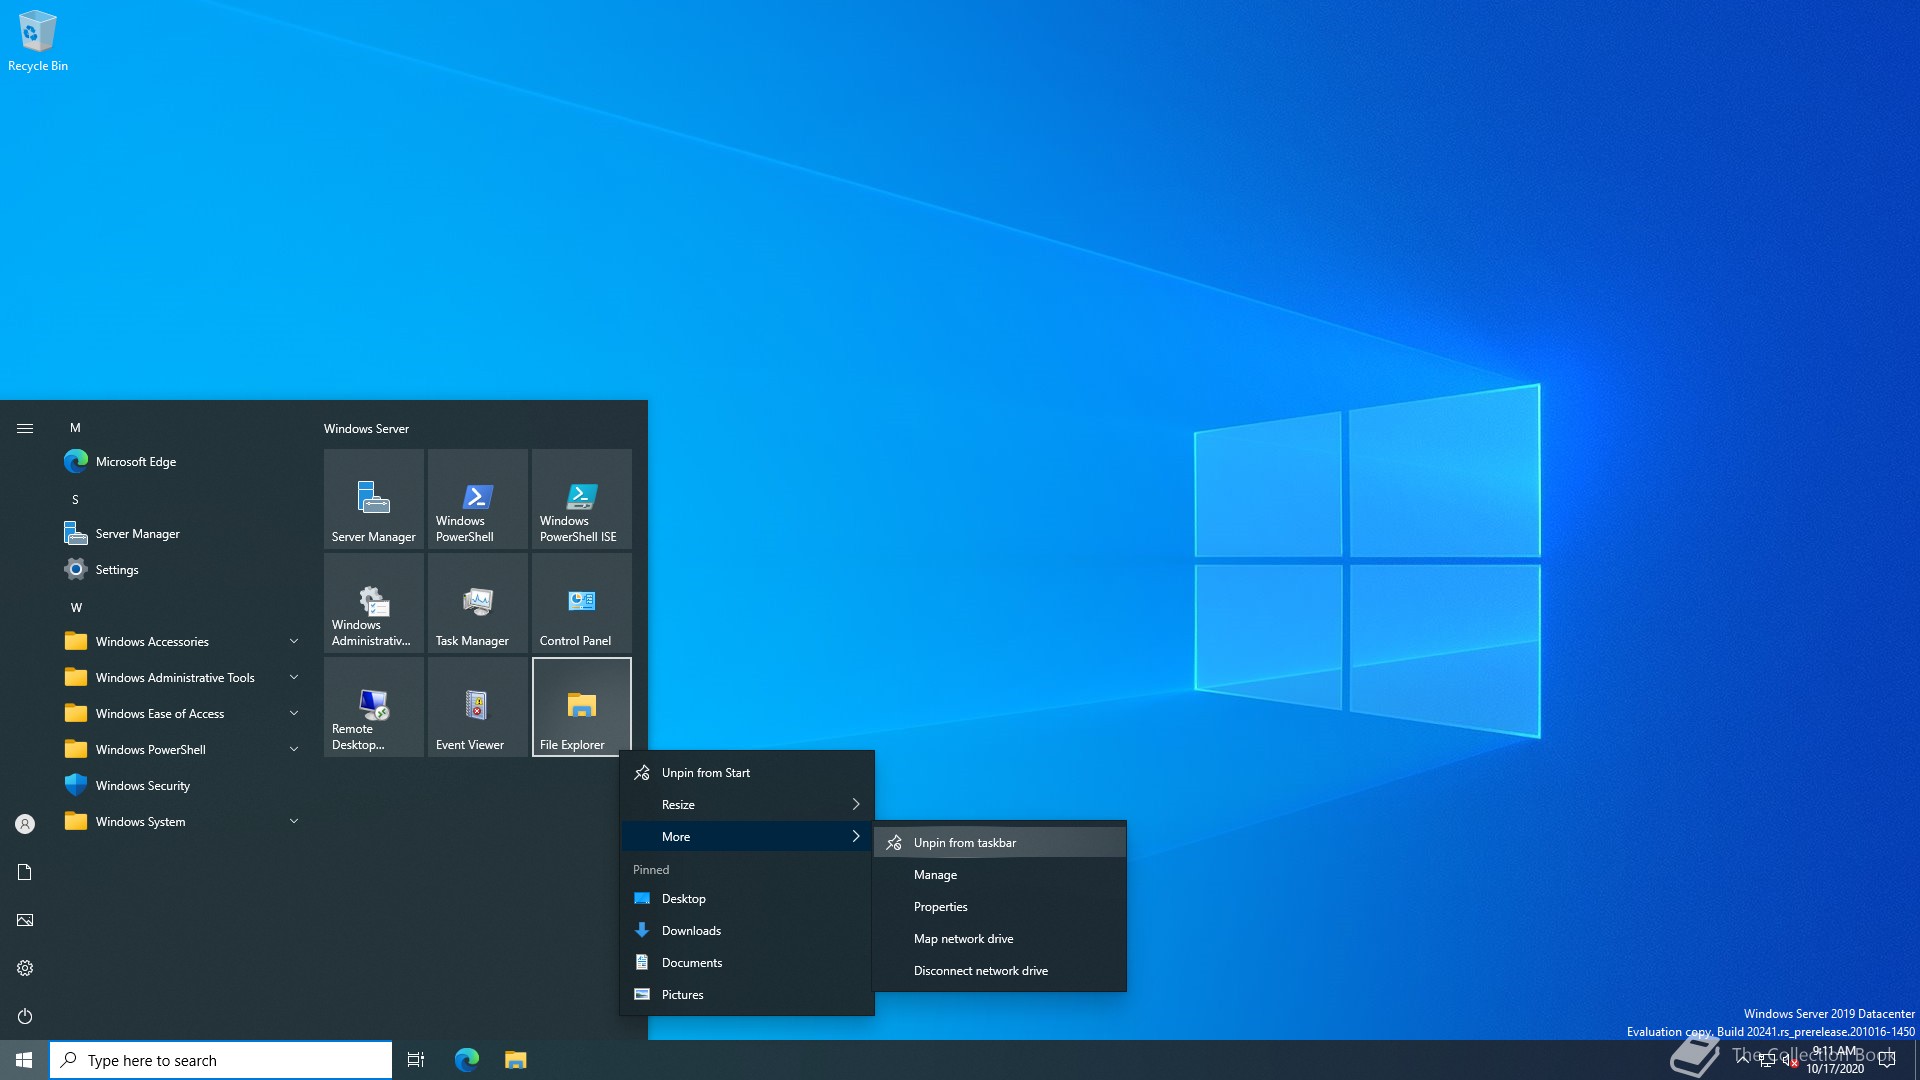Launch the Task Manager tile
The height and width of the screenshot is (1080, 1920).
(478, 602)
